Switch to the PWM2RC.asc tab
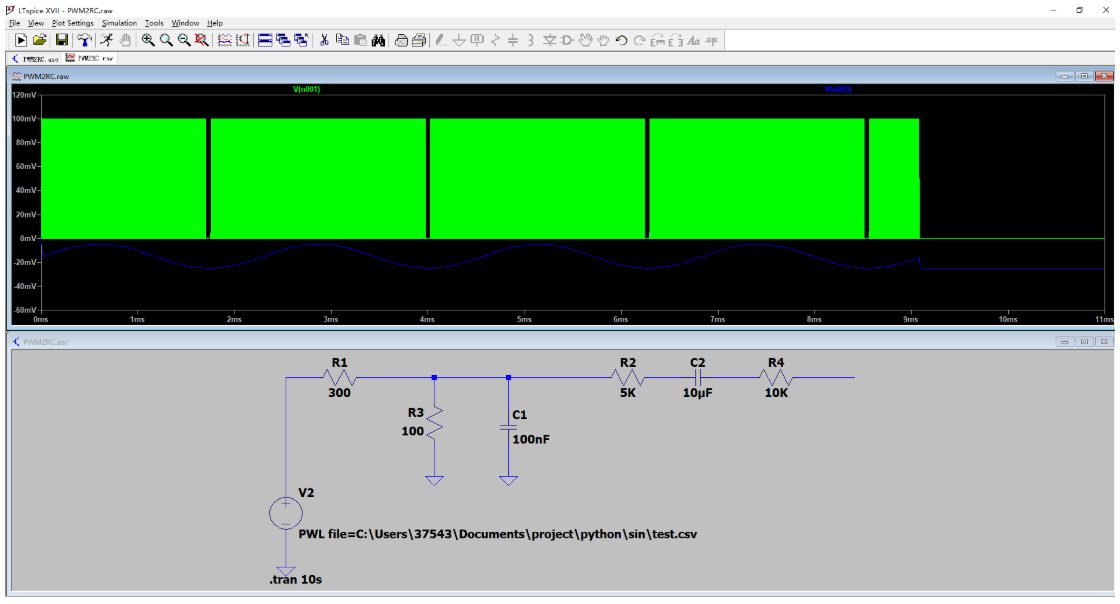This screenshot has width=1120, height=604. tap(35, 58)
